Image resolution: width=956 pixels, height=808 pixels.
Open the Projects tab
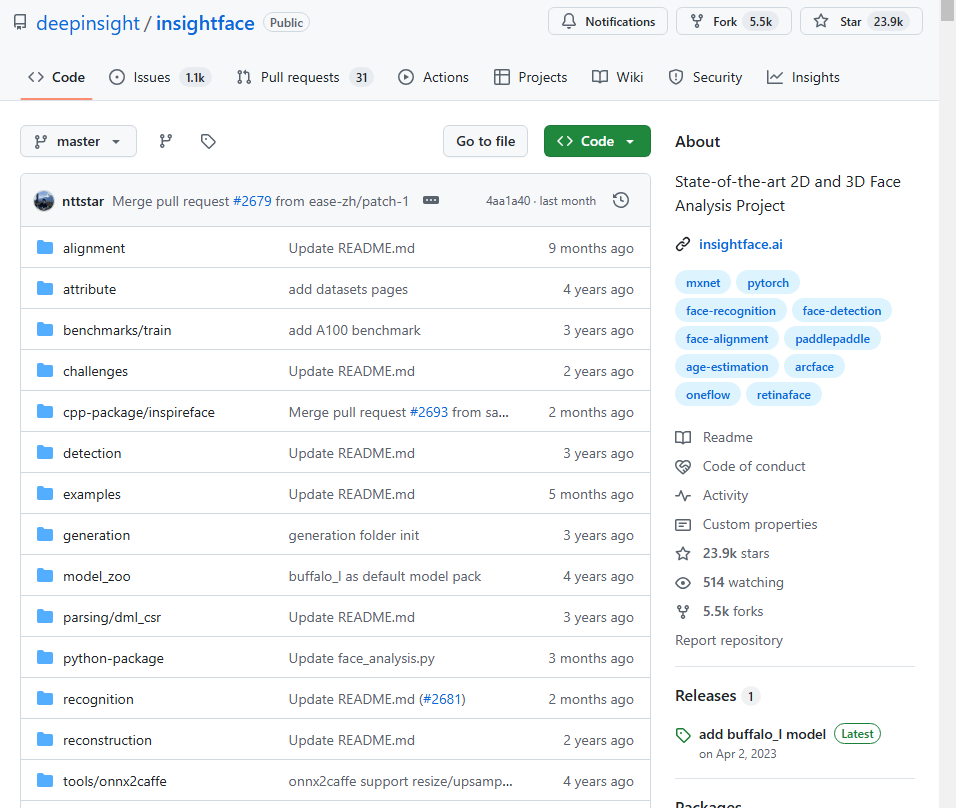pyautogui.click(x=530, y=77)
